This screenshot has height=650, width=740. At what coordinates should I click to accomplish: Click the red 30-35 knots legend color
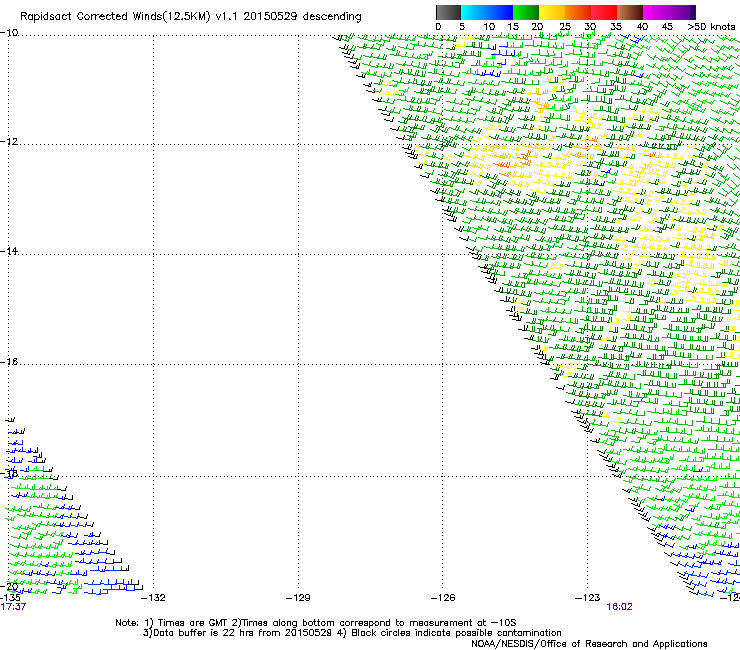[604, 12]
